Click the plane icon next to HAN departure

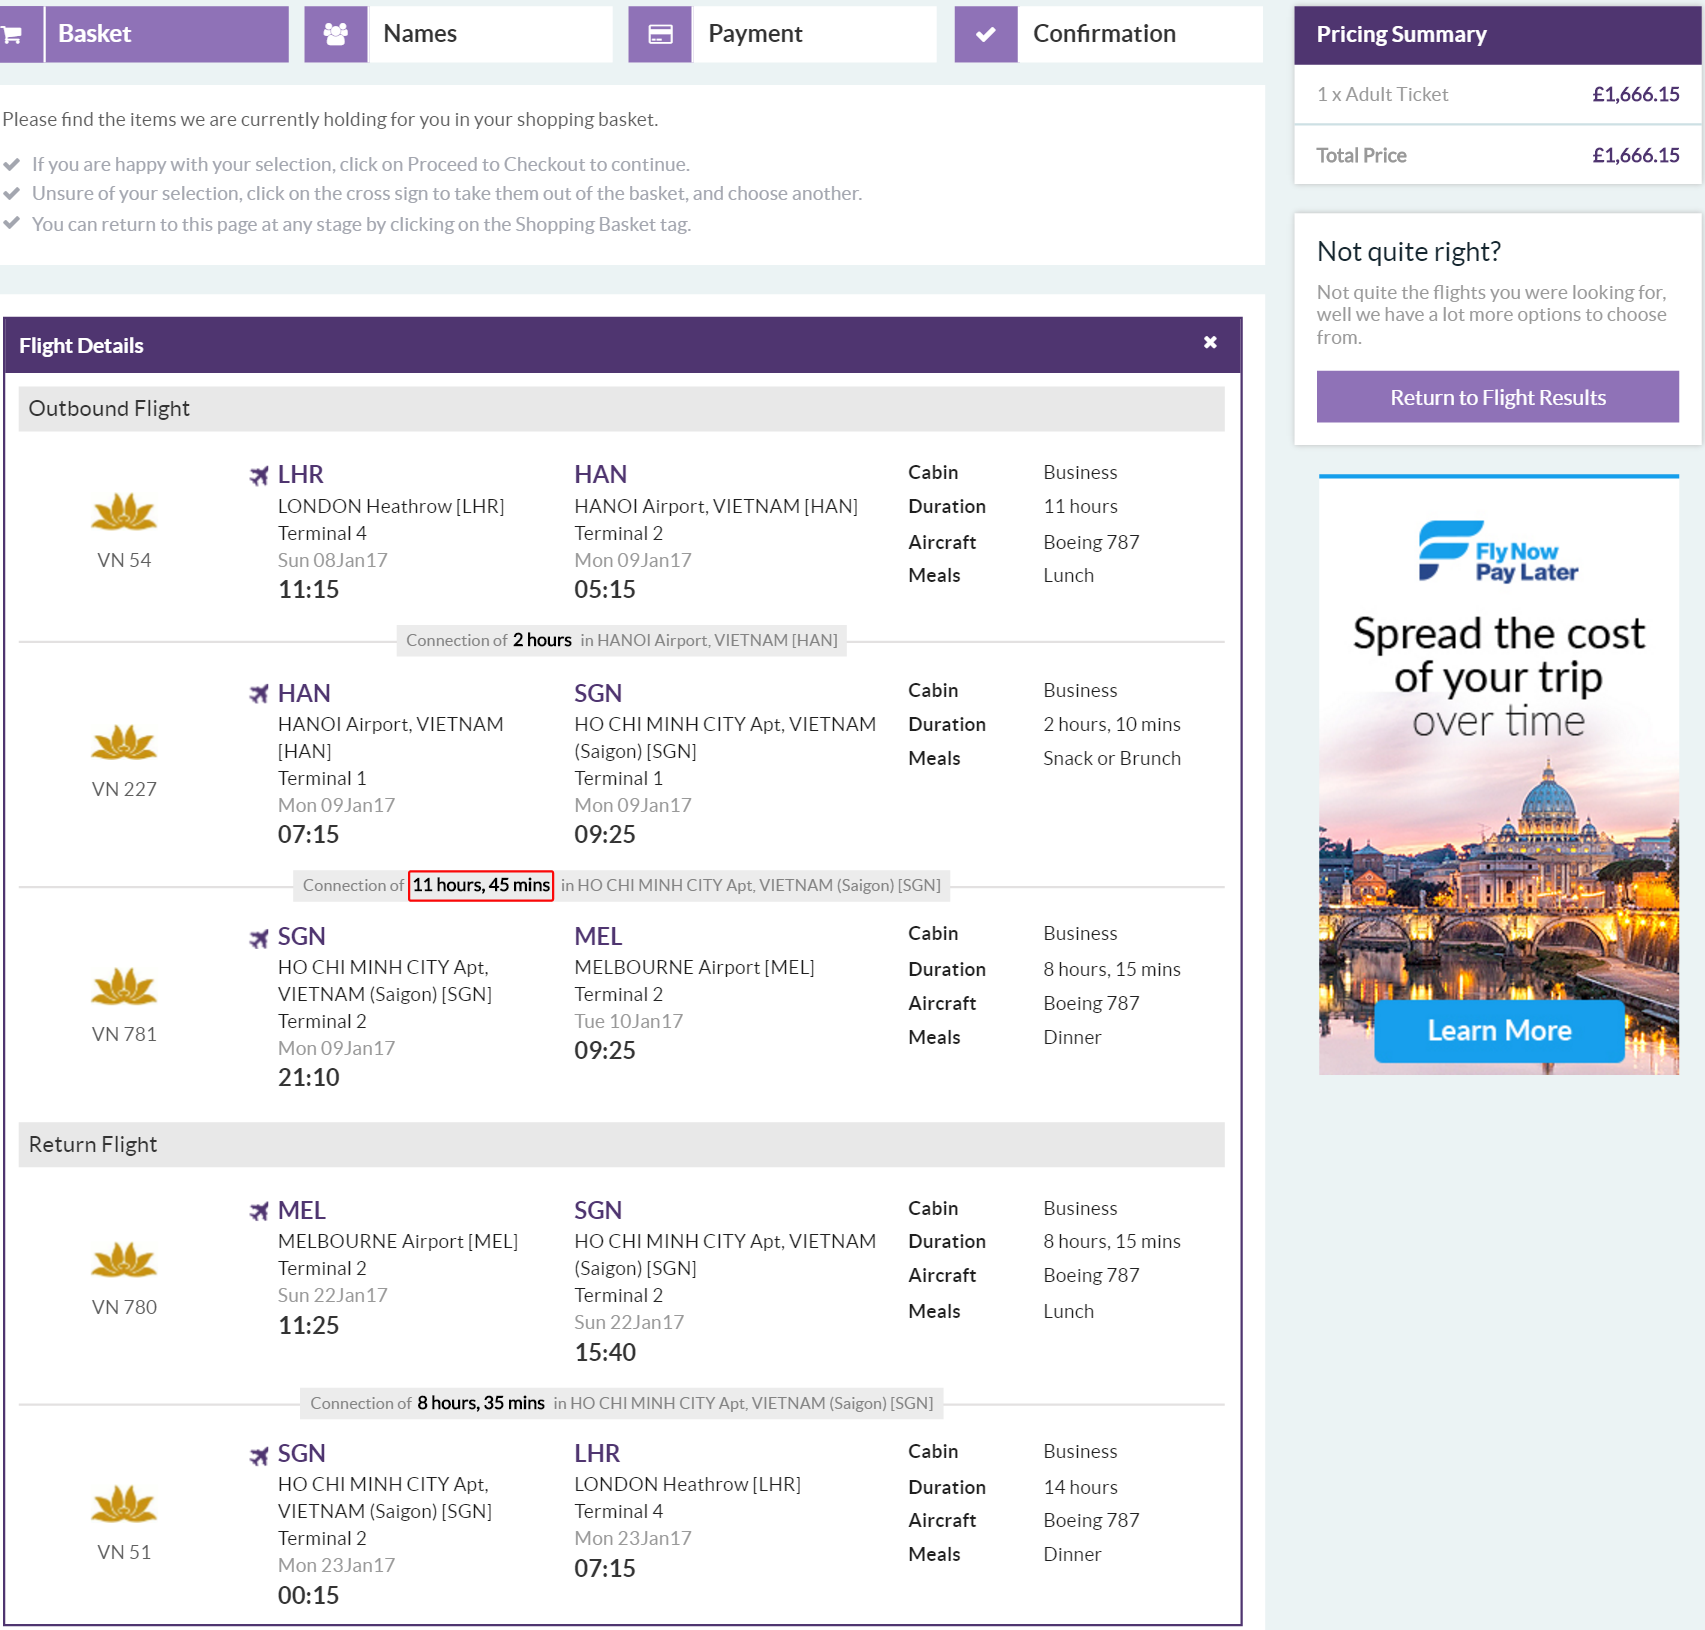[x=259, y=693]
